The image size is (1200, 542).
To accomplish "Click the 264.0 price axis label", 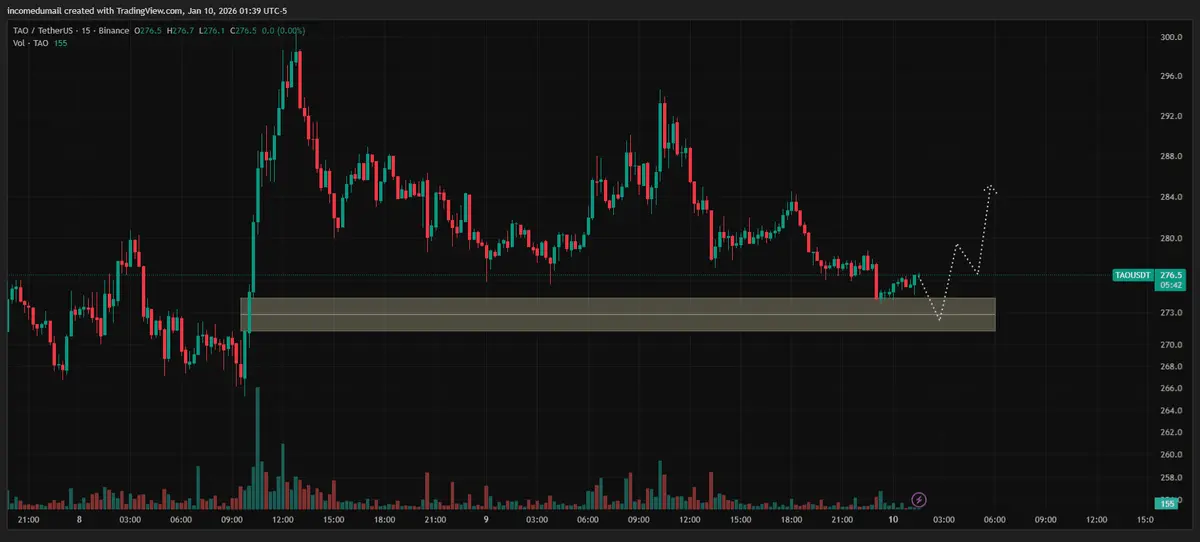I will click(x=1172, y=411).
